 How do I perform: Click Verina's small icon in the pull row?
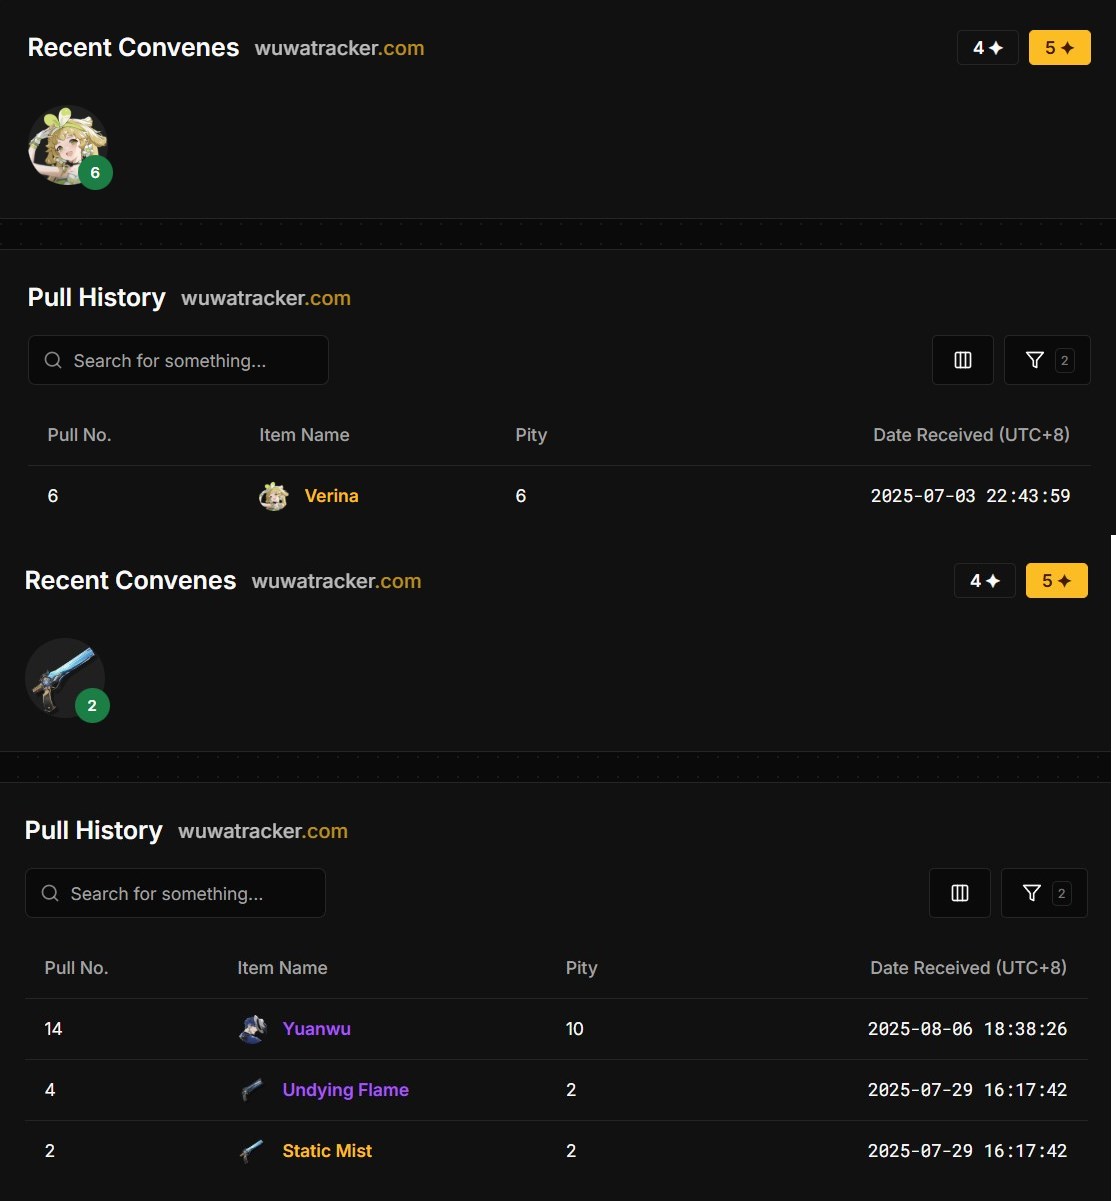tap(273, 496)
